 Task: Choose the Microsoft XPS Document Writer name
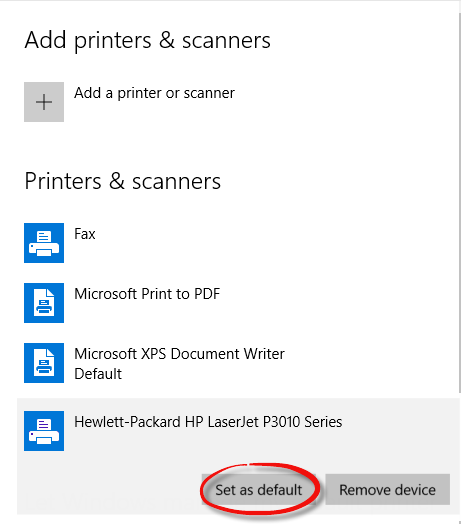[180, 354]
